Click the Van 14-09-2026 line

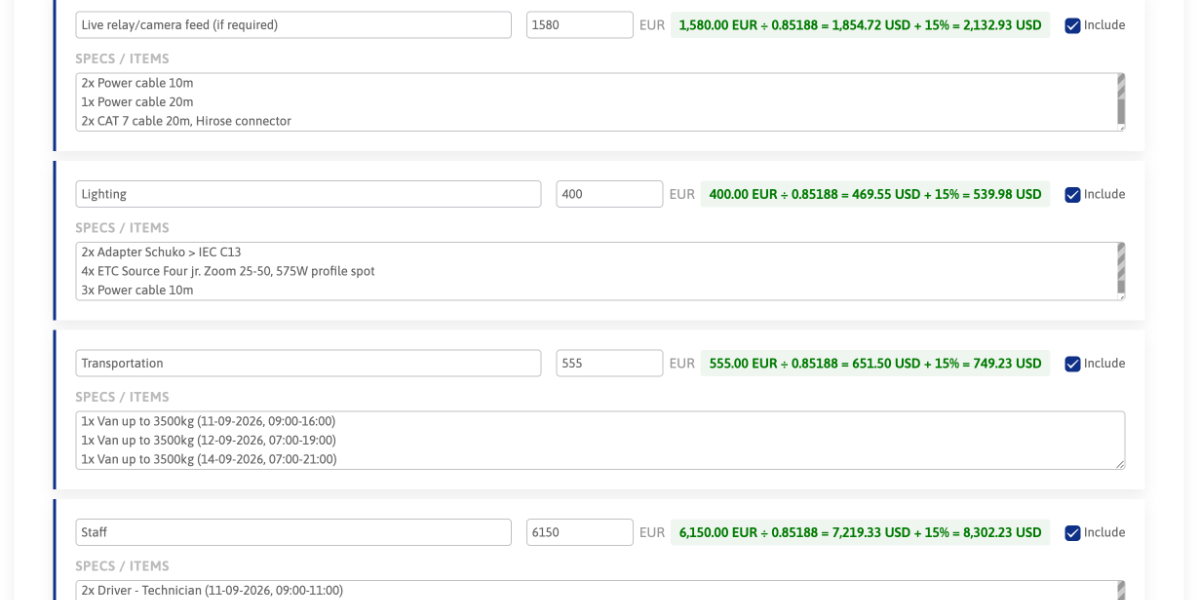[209, 459]
